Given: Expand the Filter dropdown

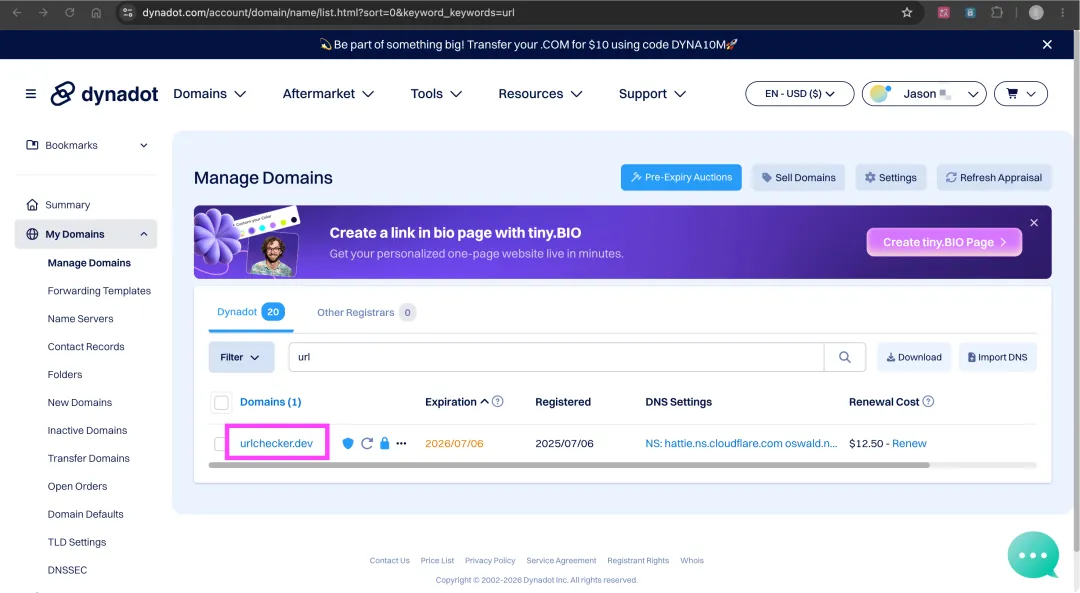Looking at the screenshot, I should coord(241,357).
